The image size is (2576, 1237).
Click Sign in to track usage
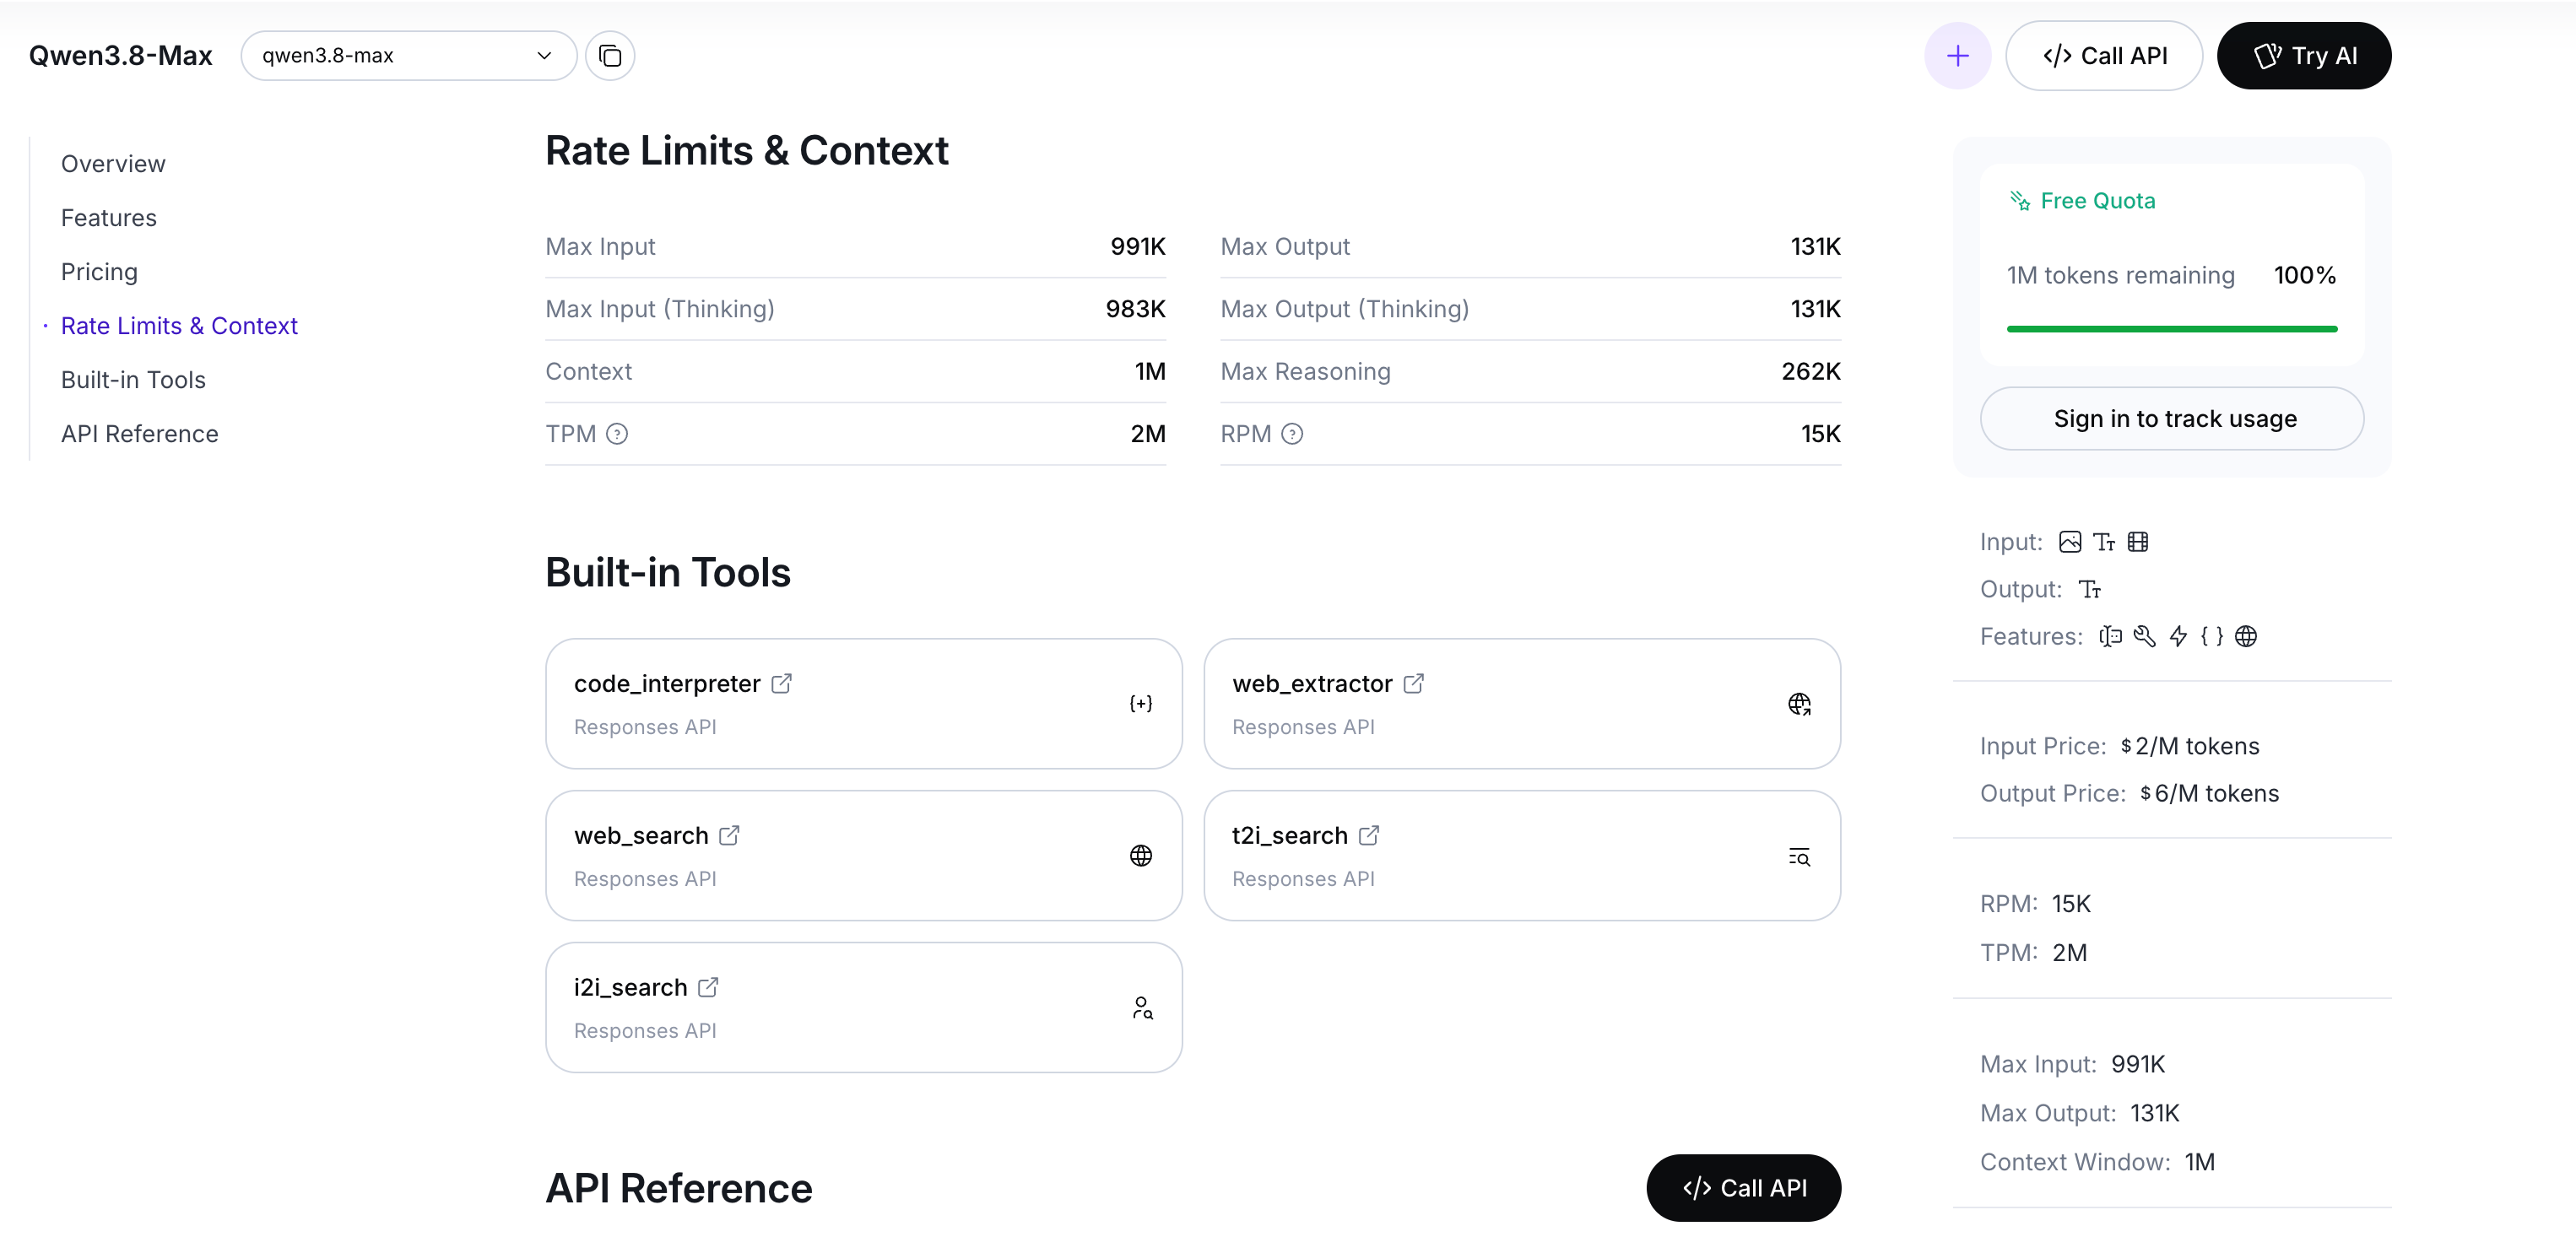tap(2172, 419)
